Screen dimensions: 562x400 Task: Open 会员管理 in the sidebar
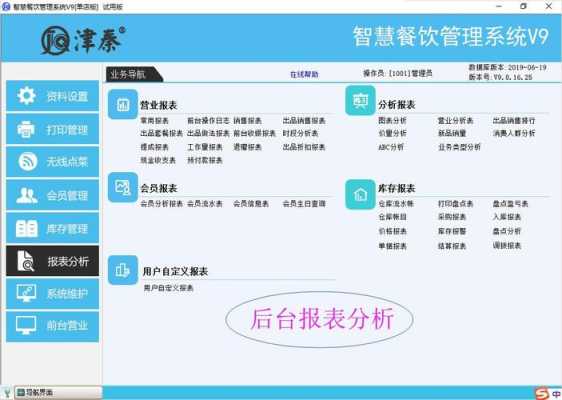click(52, 195)
